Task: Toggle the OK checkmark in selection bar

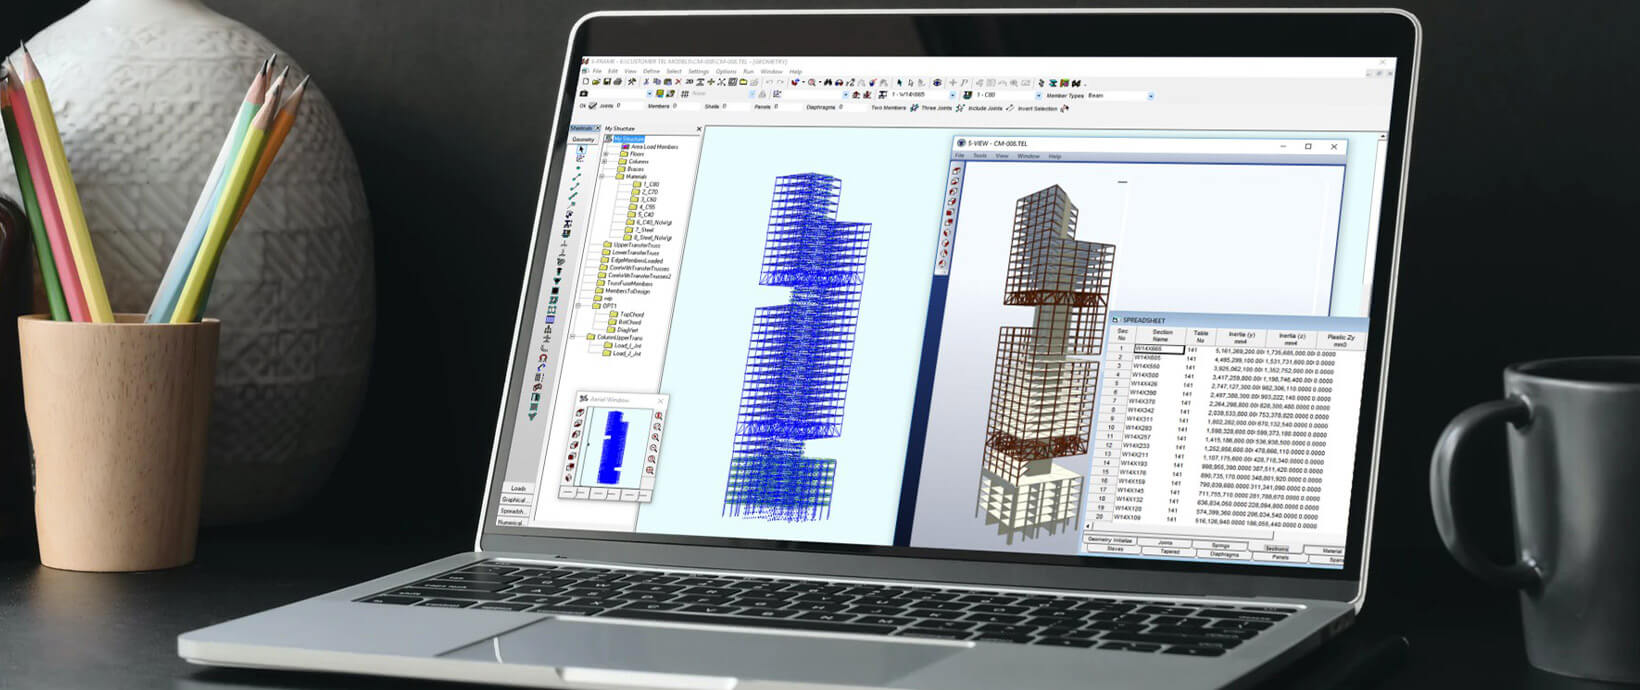Action: [592, 105]
